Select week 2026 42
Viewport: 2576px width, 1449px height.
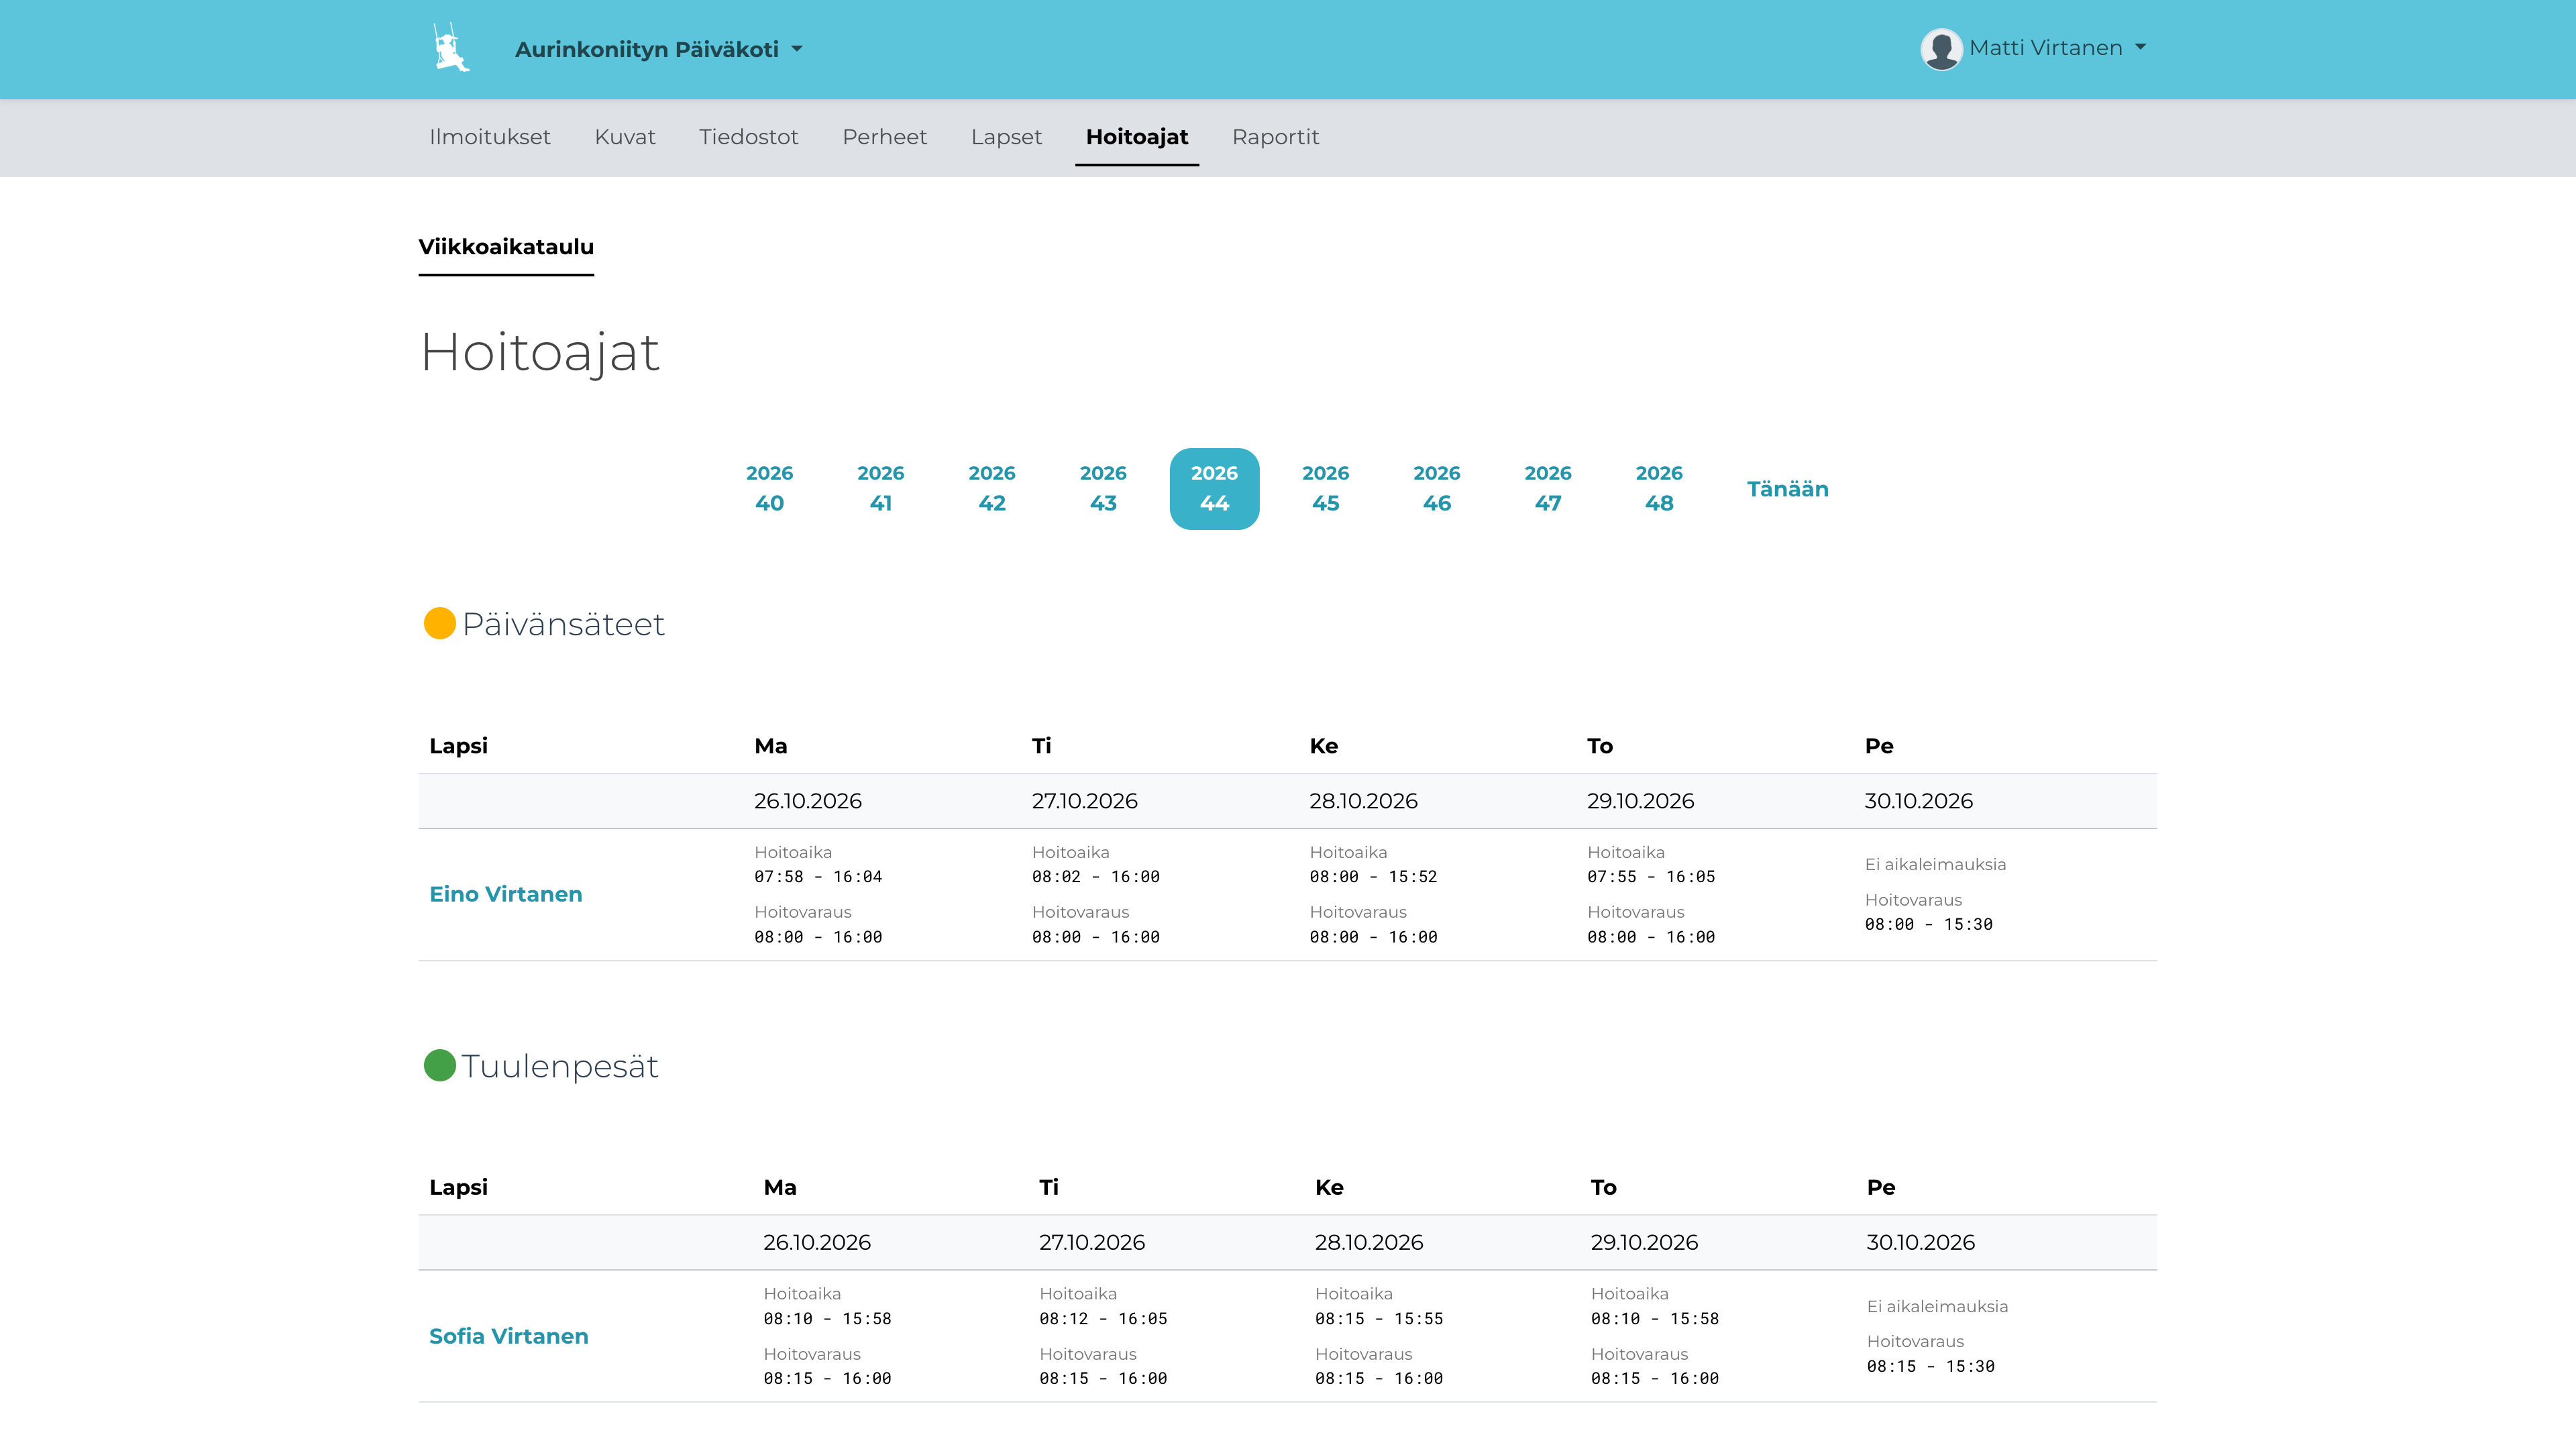992,488
